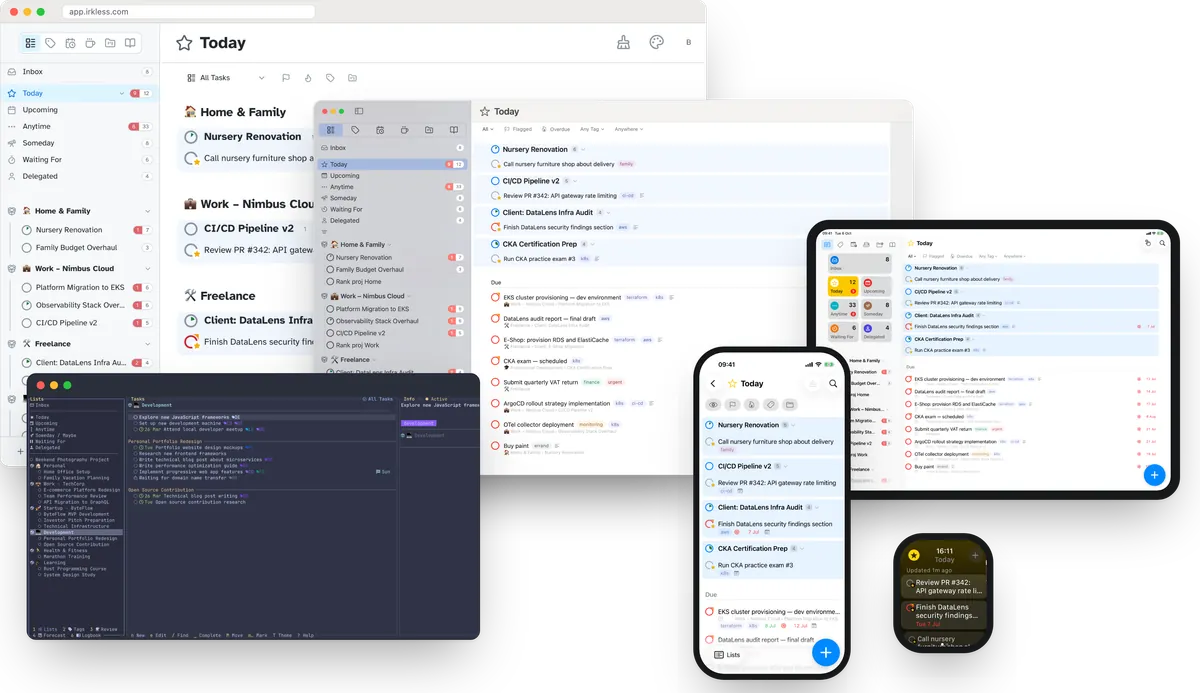The image size is (1200, 693).
Task: Complete 'Finish DataLens security findings' on phone
Action: coord(710,524)
